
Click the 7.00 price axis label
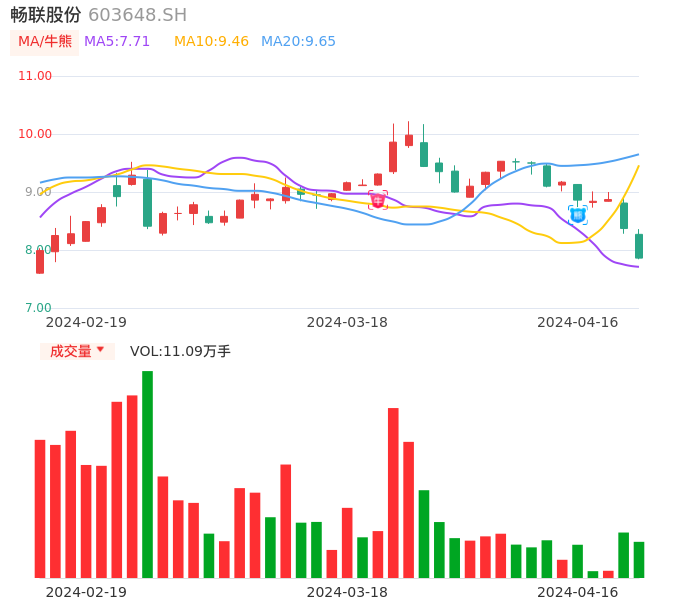38,308
